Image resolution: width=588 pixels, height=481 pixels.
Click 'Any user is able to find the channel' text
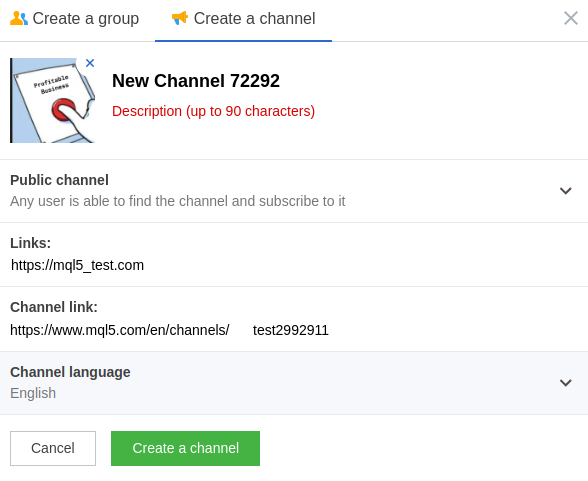(120, 201)
